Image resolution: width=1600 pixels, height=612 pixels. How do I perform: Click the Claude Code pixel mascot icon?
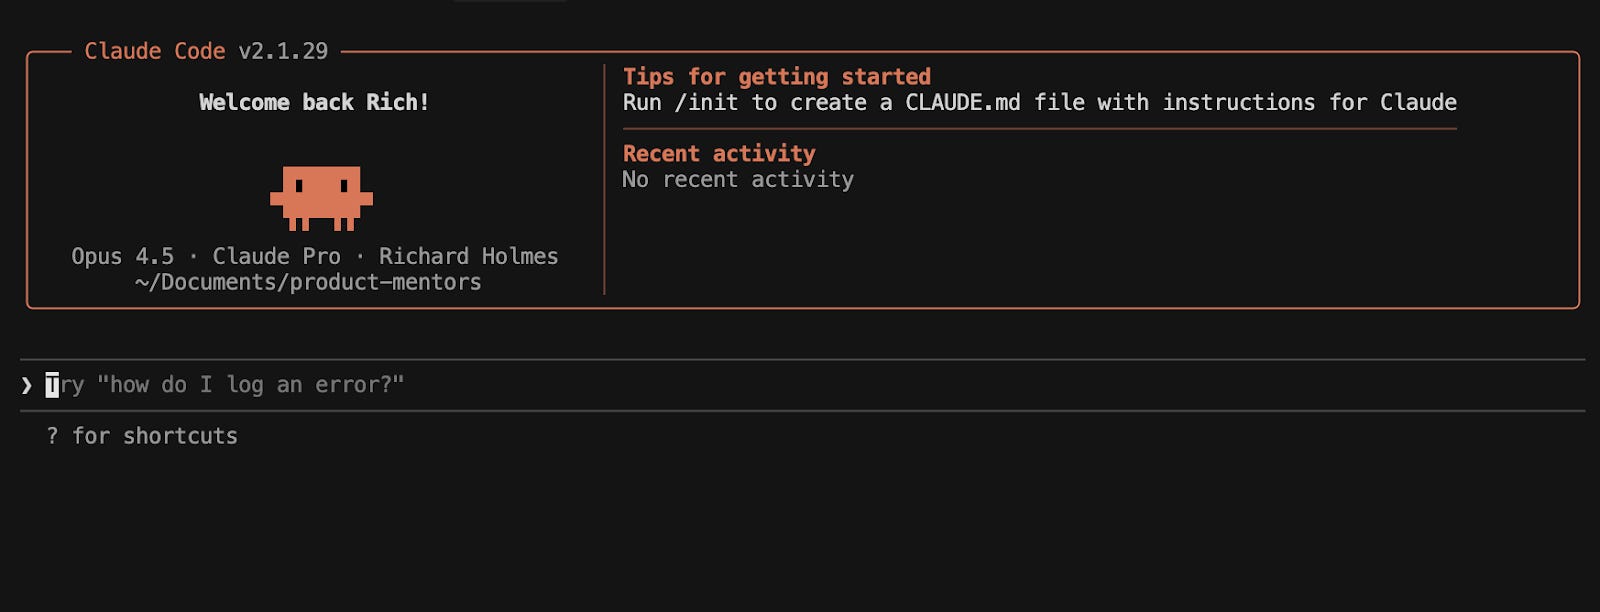coord(321,199)
